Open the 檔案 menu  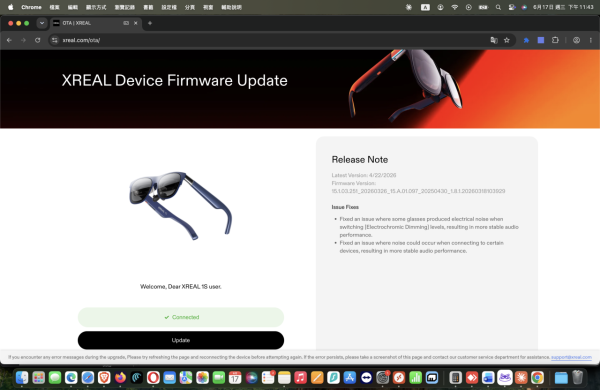(55, 7)
